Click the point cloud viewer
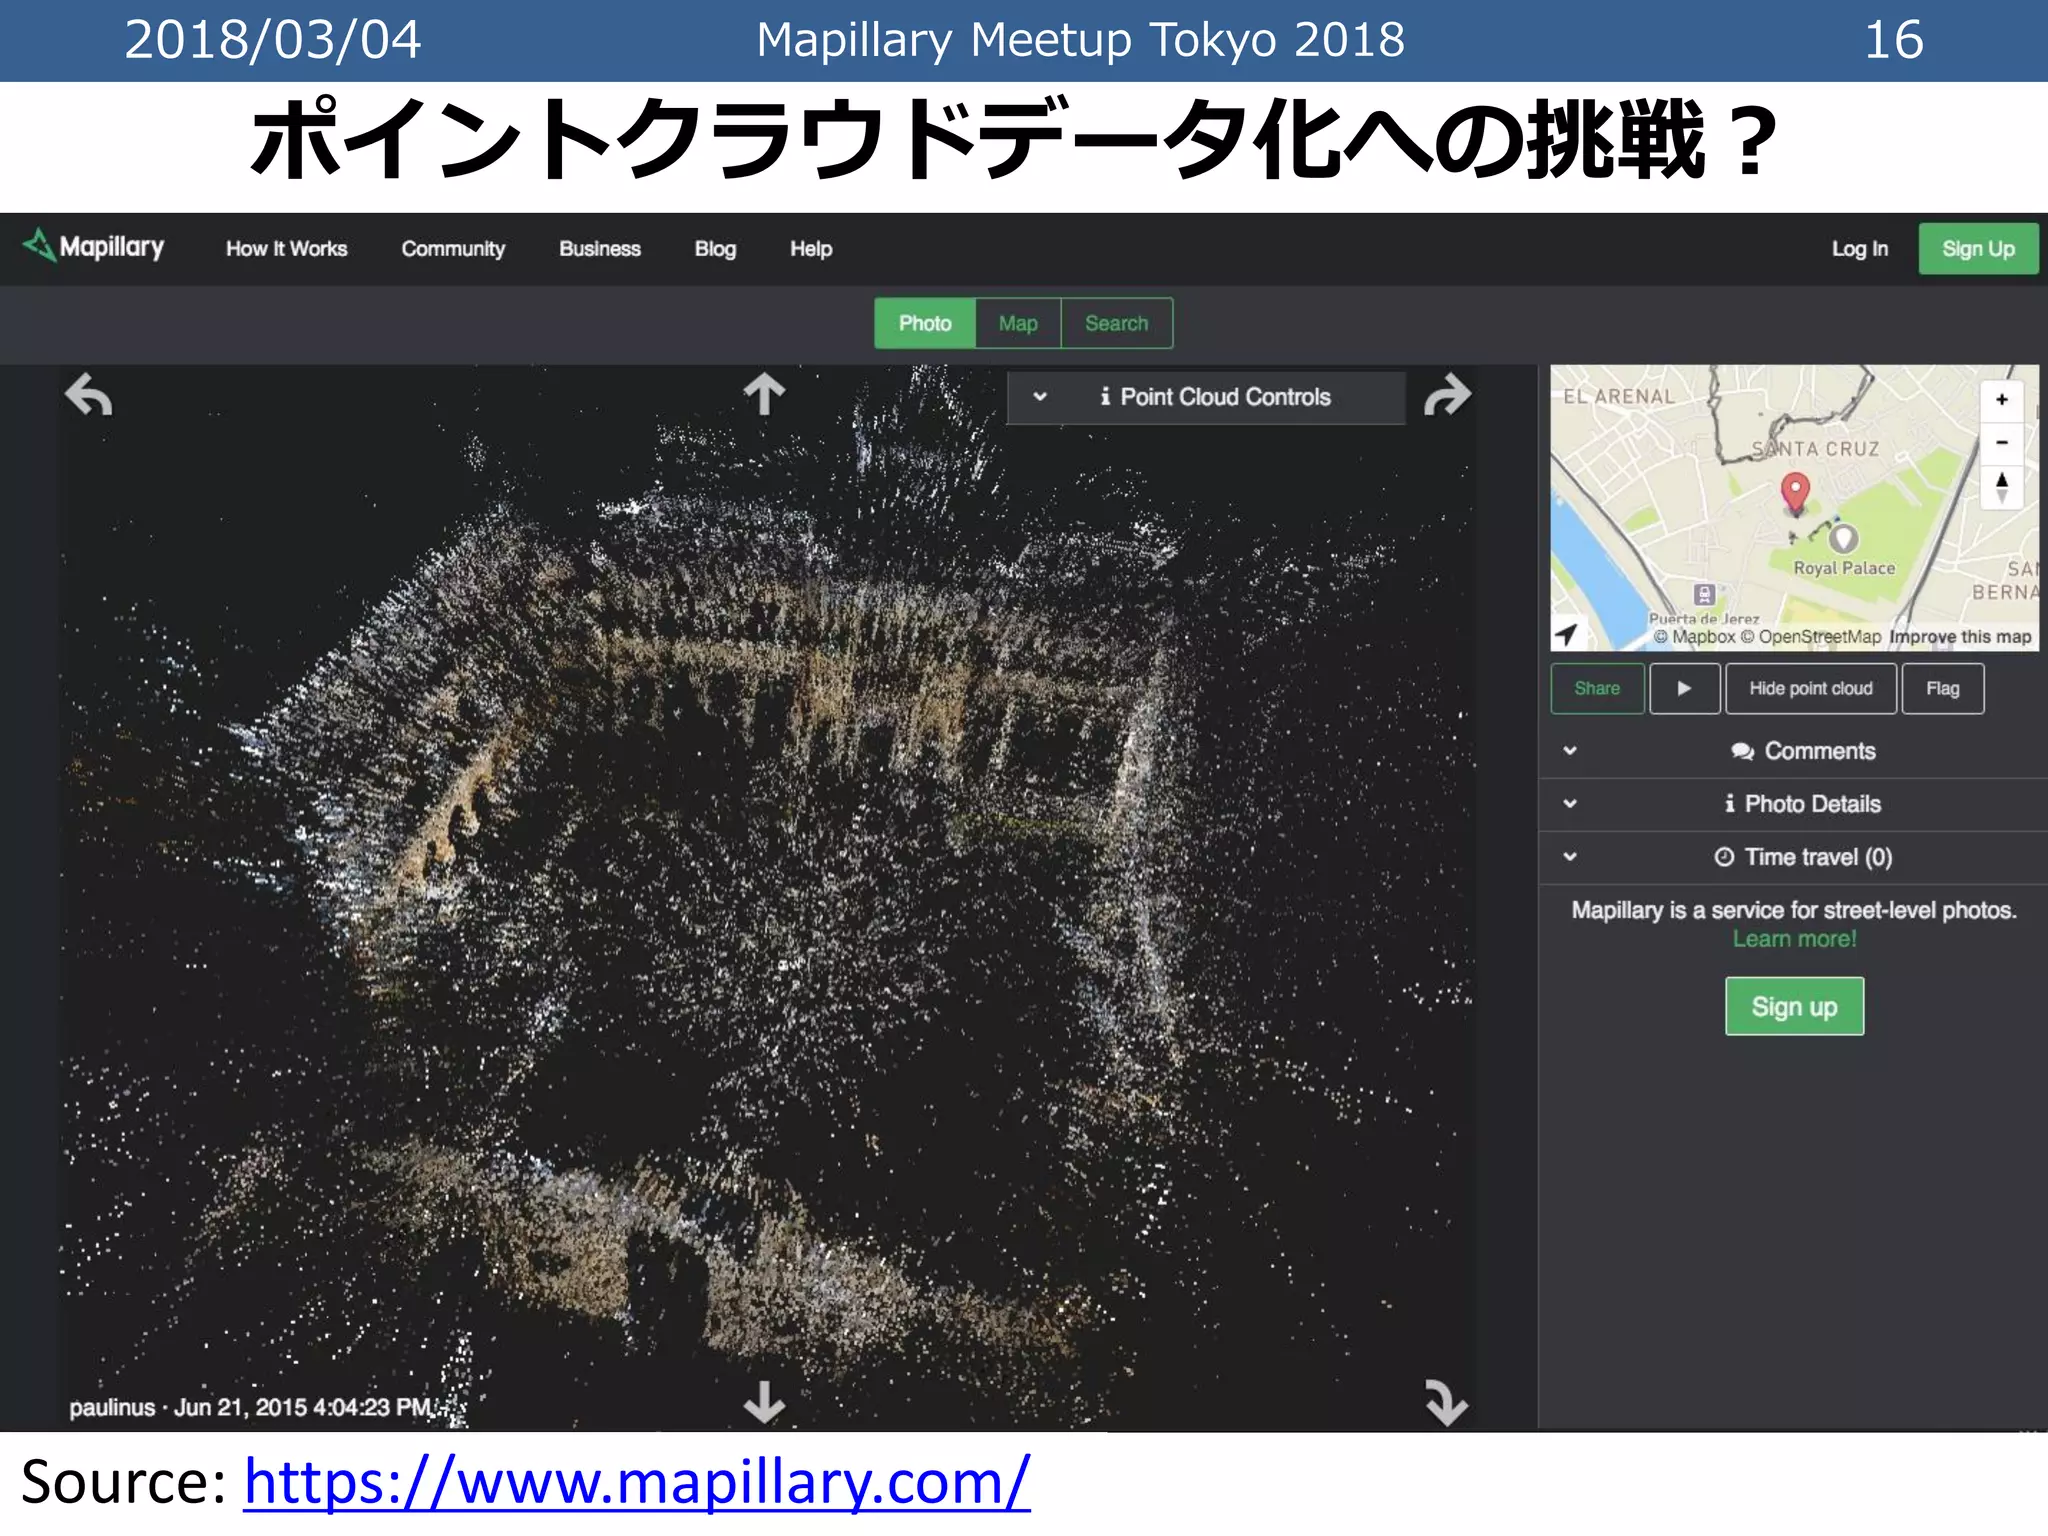Image resolution: width=2048 pixels, height=1536 pixels. pyautogui.click(x=767, y=897)
